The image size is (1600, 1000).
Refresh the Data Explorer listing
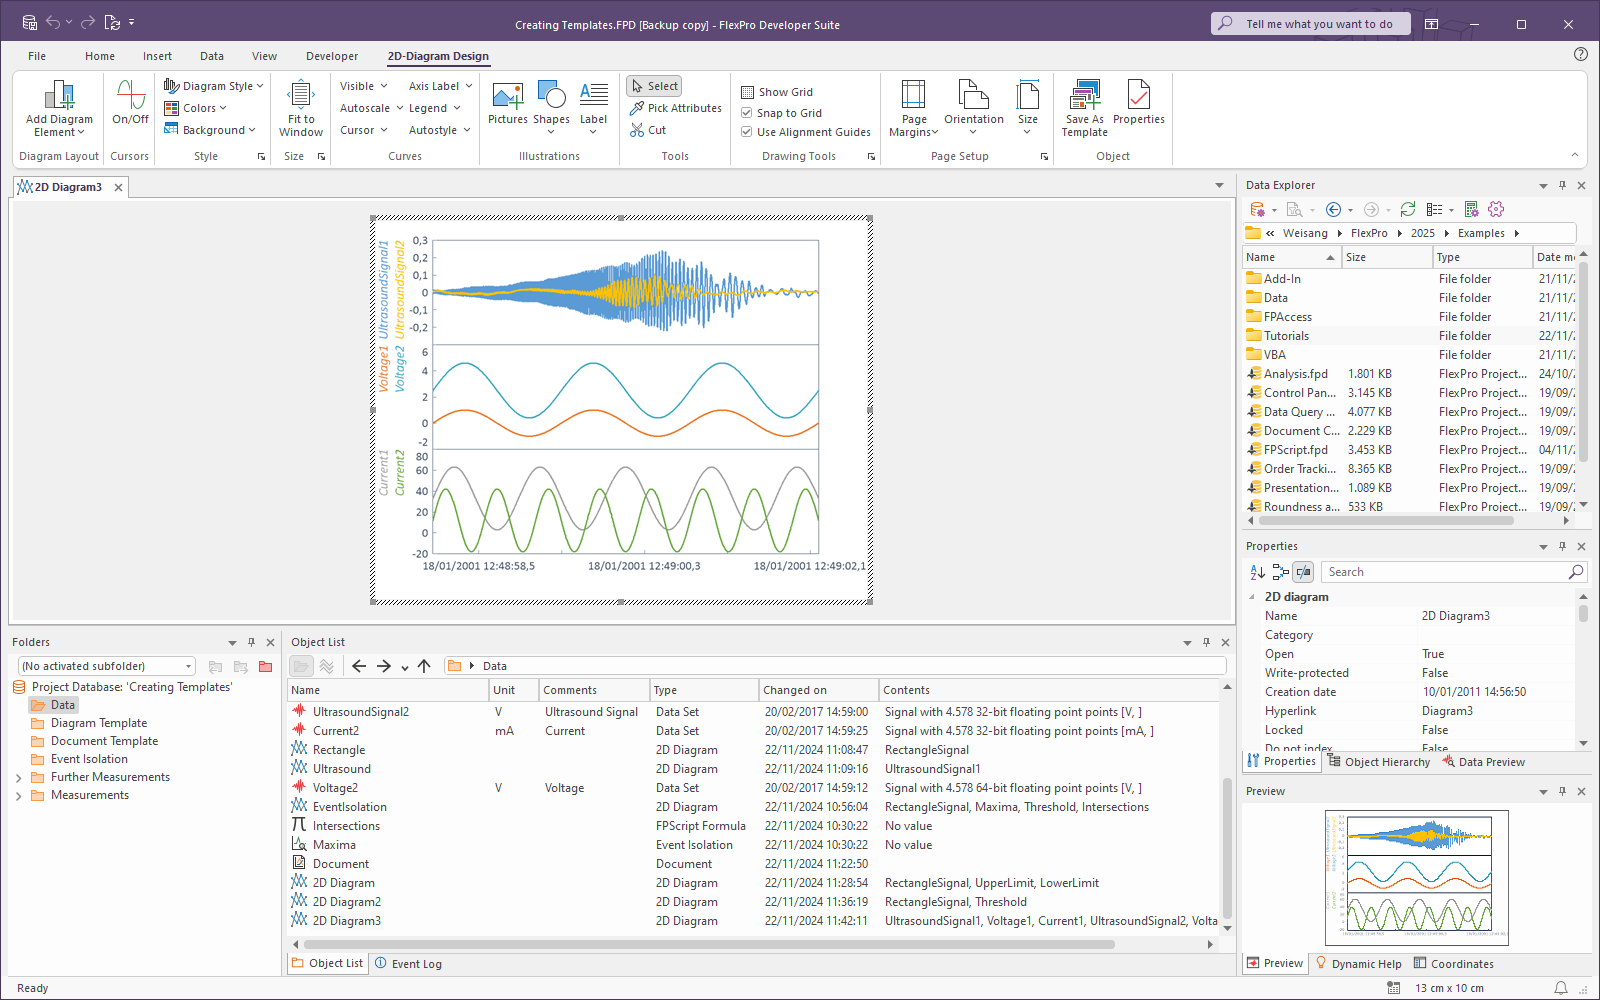[x=1408, y=209]
